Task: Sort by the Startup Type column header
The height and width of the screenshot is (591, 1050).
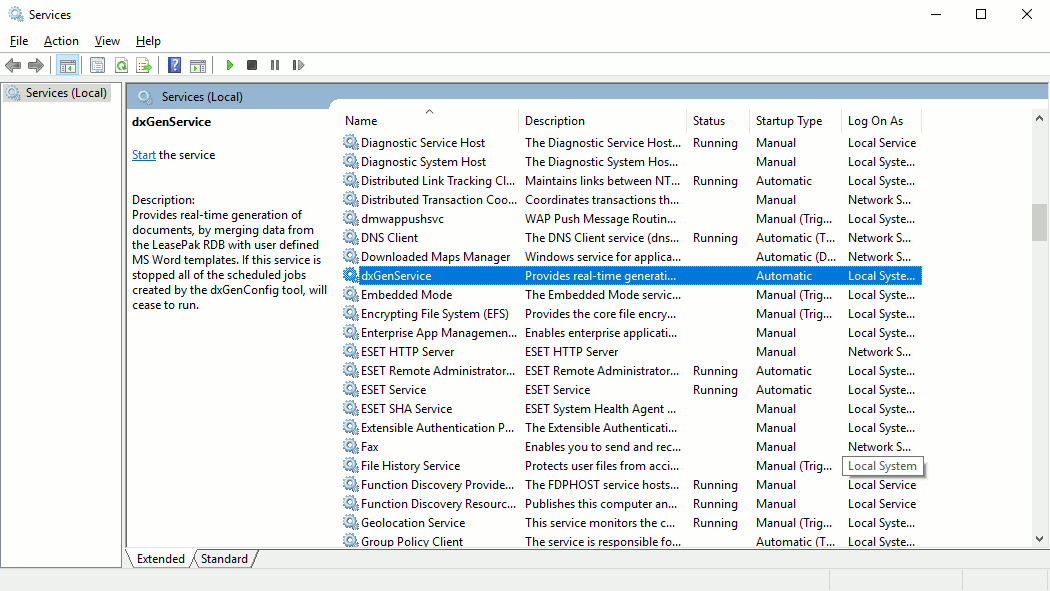Action: 795,120
